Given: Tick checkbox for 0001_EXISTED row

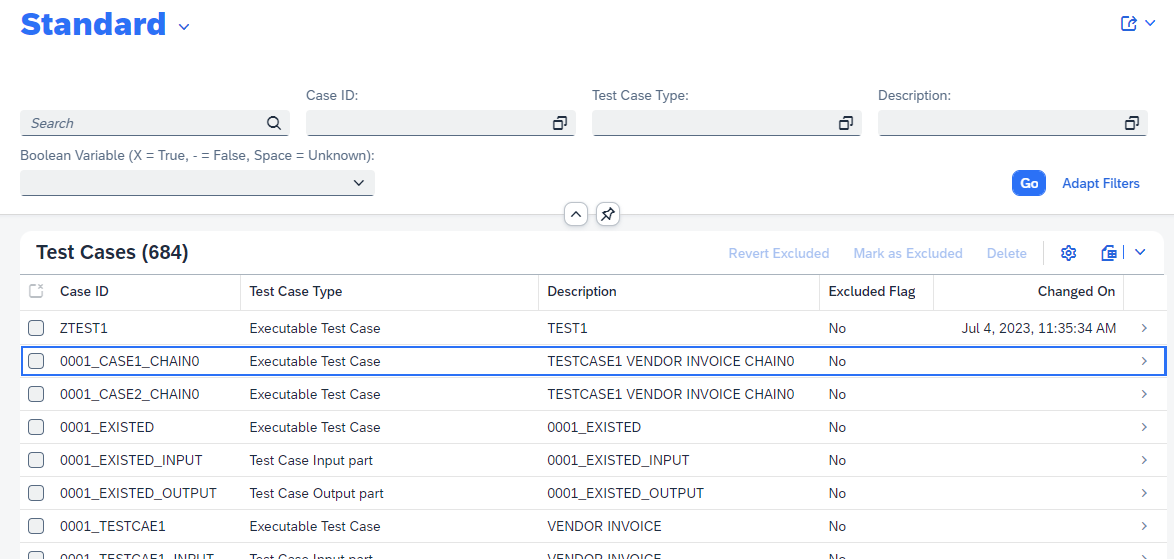Looking at the screenshot, I should point(36,427).
